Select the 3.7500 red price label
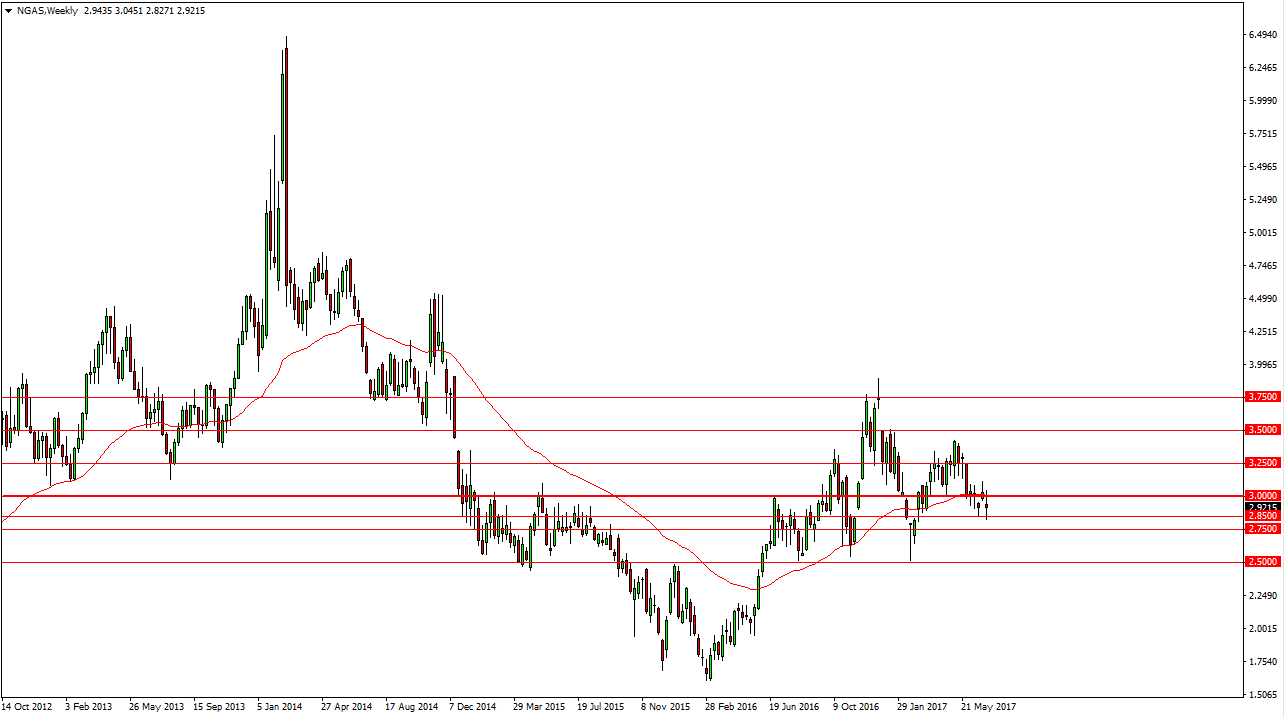Screen dimensions: 1285x718 1263,397
